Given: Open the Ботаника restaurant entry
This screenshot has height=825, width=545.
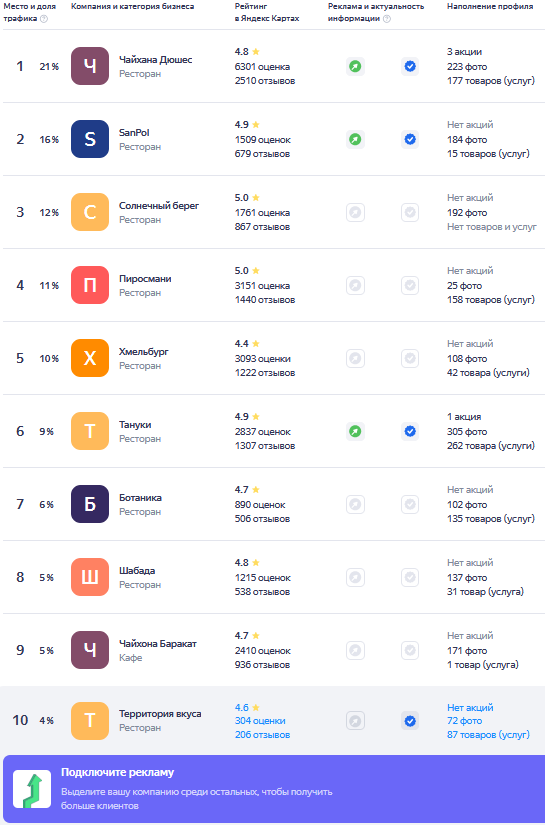Looking at the screenshot, I should point(140,498).
